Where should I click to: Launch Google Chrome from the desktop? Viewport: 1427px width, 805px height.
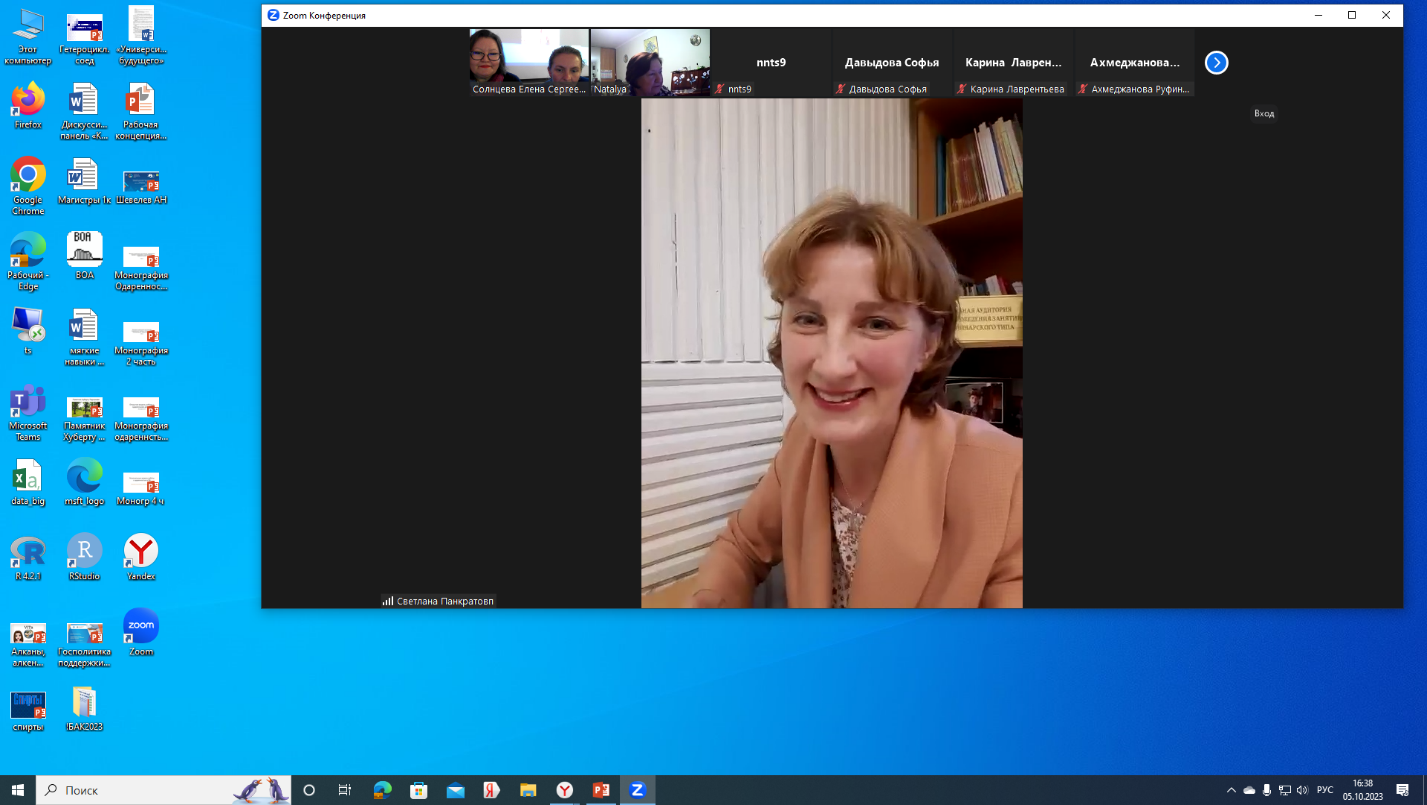pos(28,186)
